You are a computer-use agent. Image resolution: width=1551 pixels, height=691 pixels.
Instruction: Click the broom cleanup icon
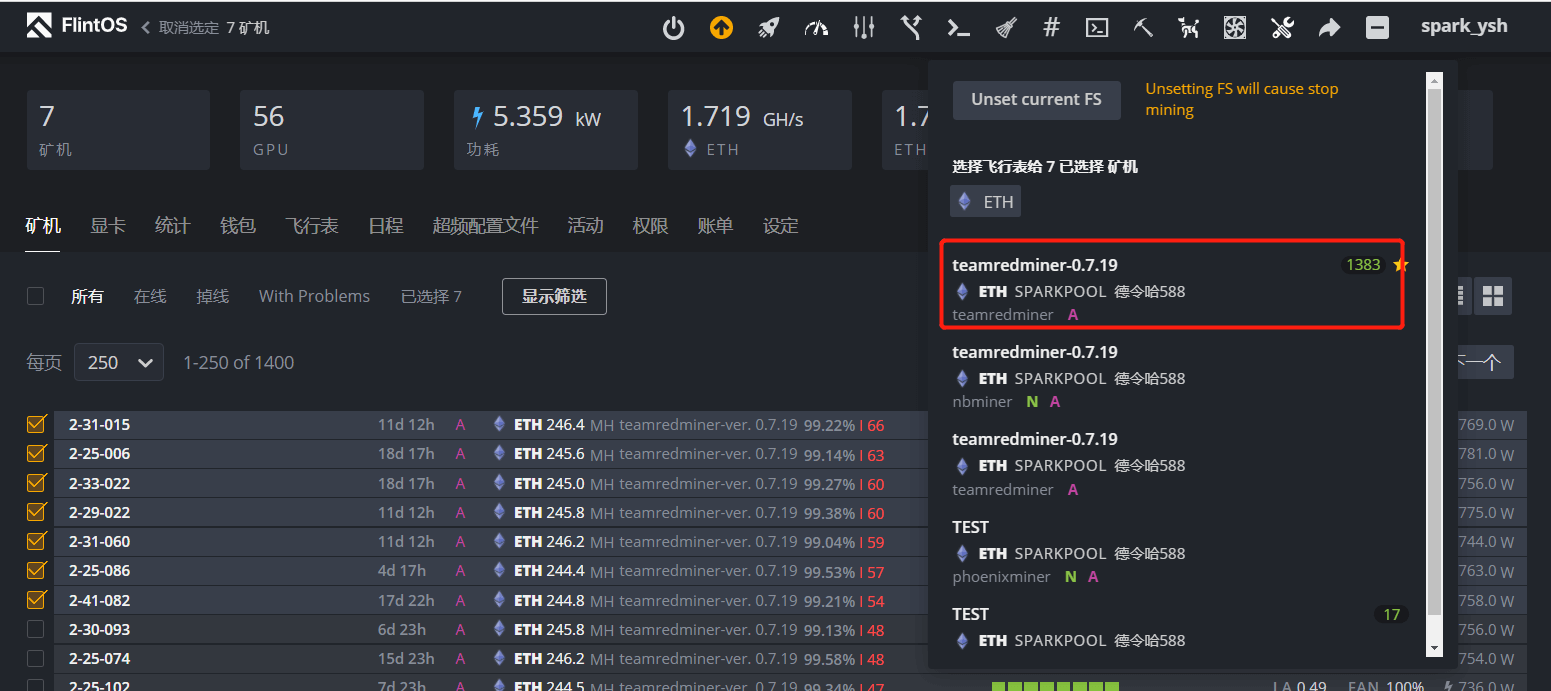pyautogui.click(x=1006, y=28)
